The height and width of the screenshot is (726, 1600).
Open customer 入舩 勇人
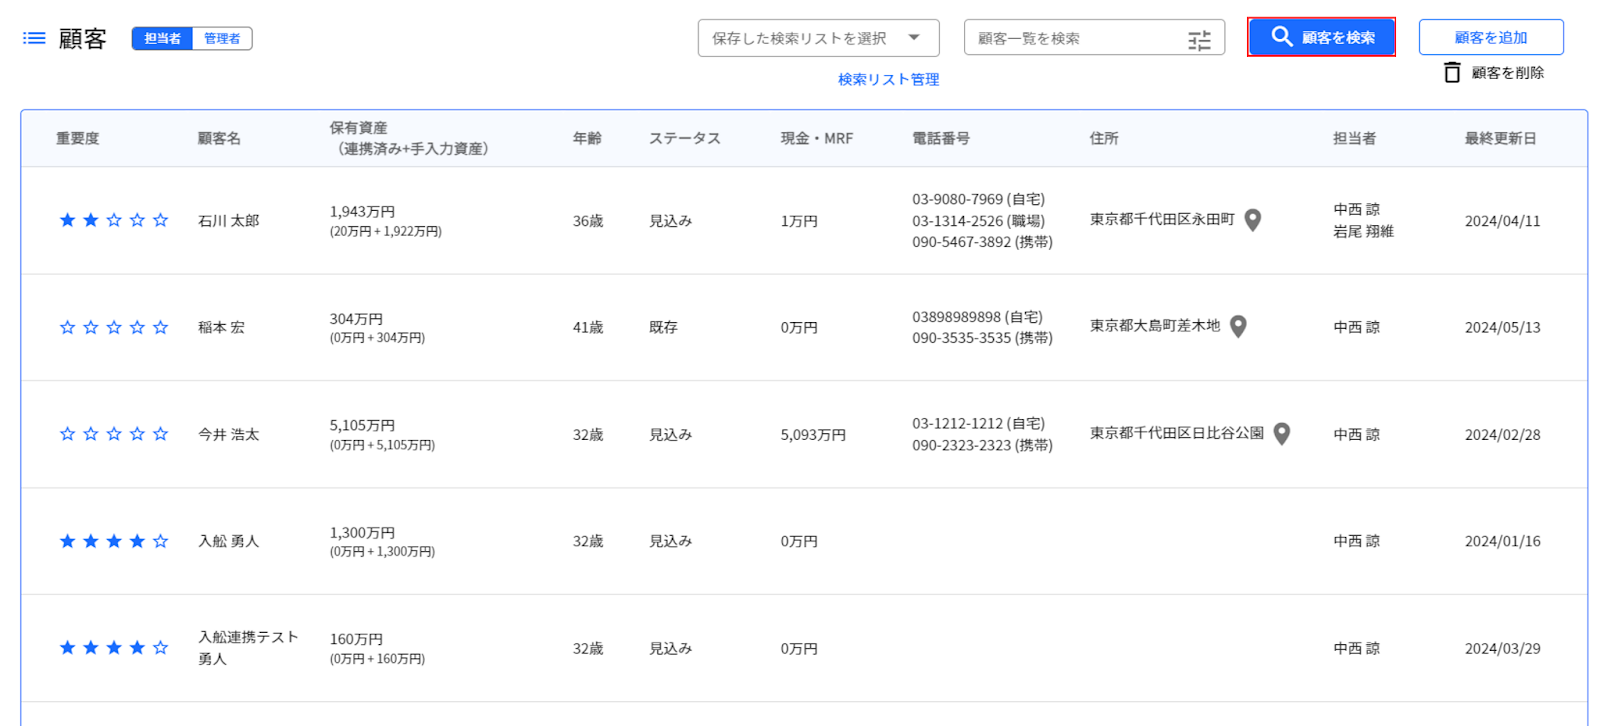tap(228, 541)
